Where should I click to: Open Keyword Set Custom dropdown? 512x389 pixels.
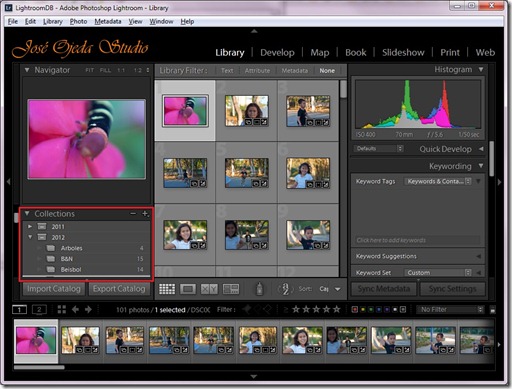(x=438, y=273)
